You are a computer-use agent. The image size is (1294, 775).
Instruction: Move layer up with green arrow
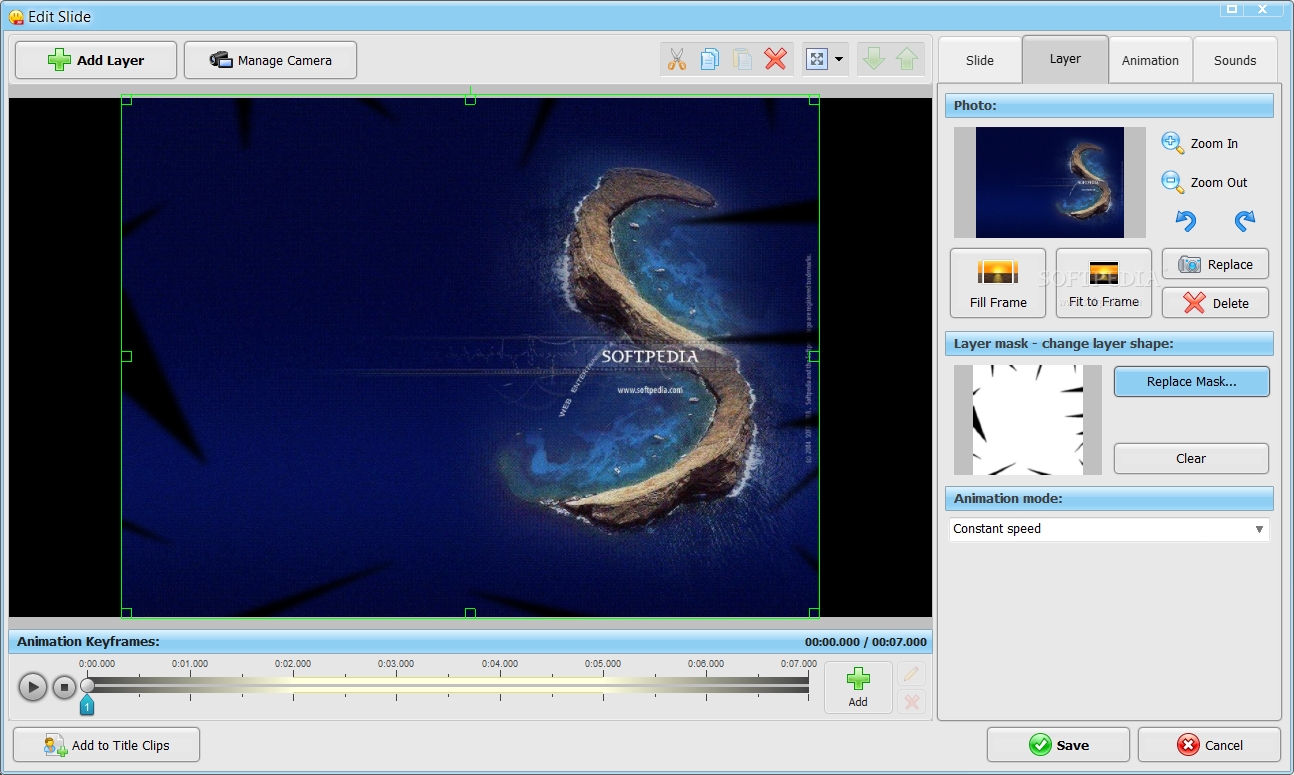(907, 60)
